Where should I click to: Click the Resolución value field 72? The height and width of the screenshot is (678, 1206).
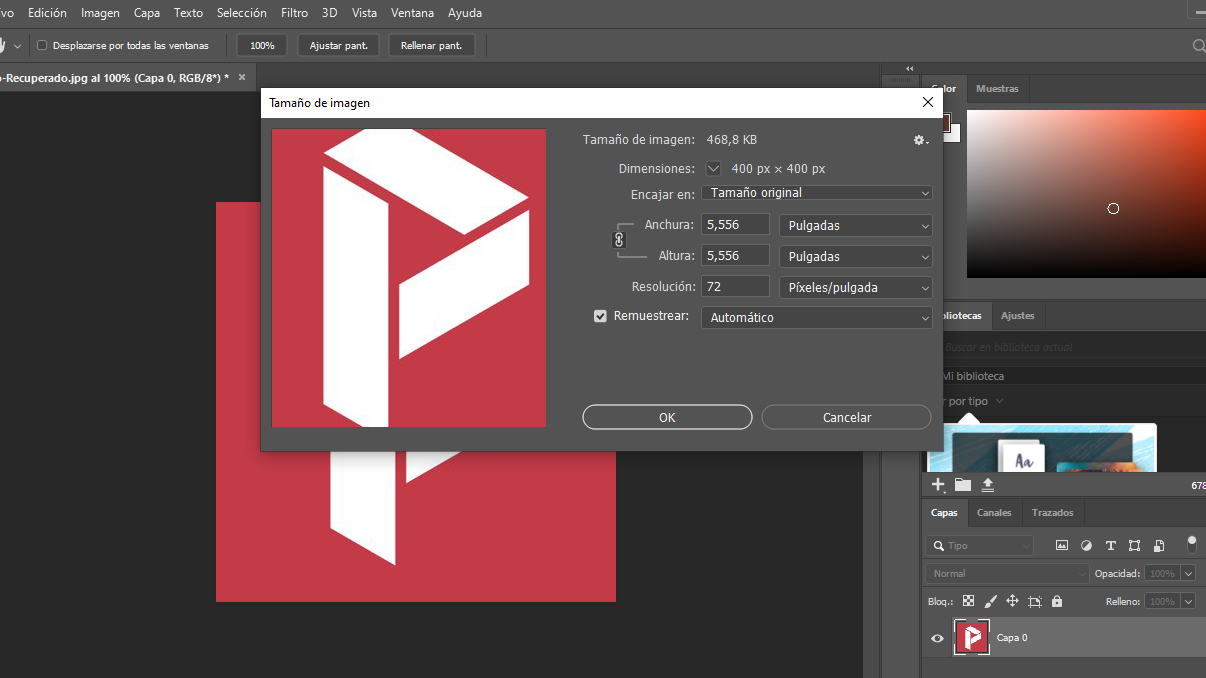(x=736, y=287)
